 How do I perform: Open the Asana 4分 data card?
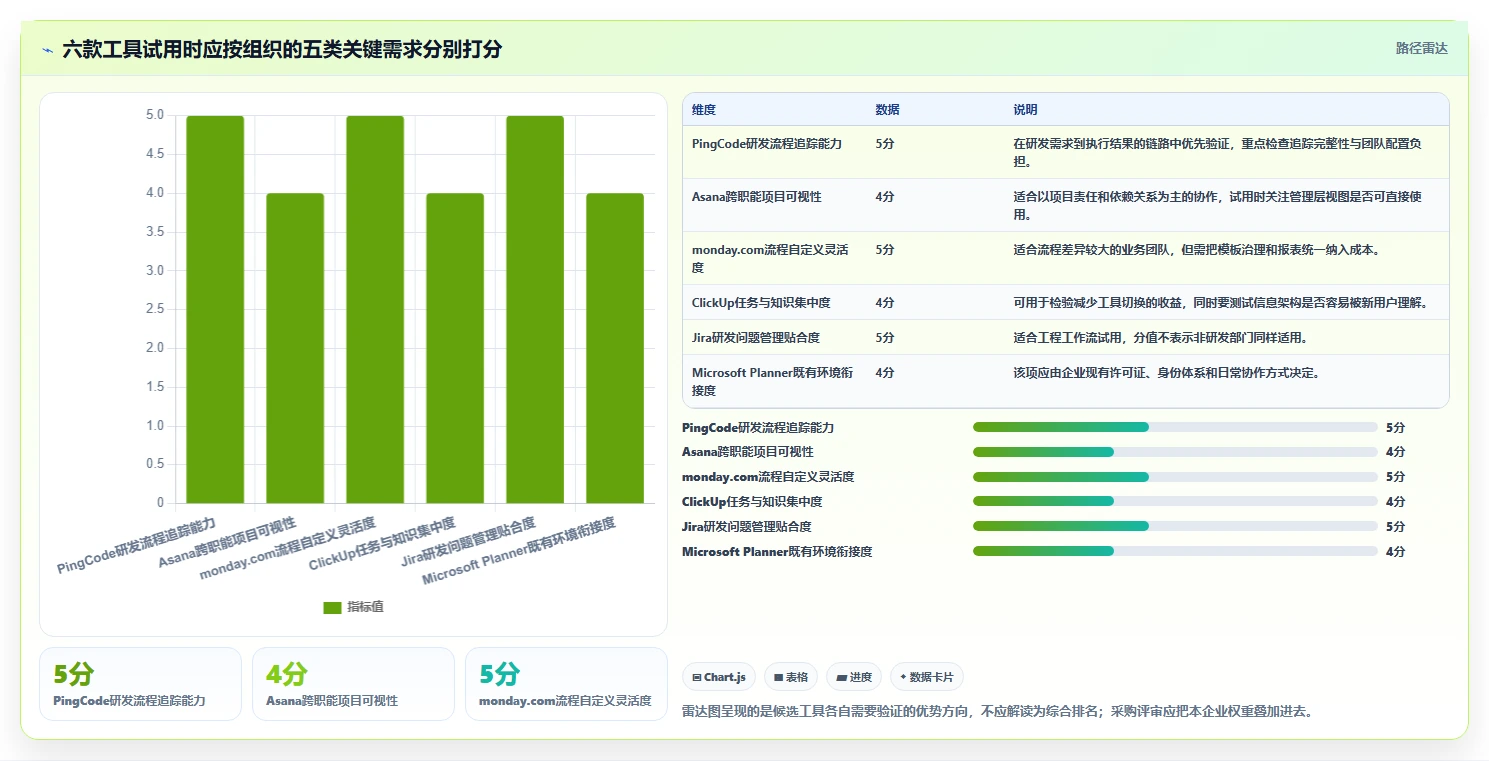(353, 684)
